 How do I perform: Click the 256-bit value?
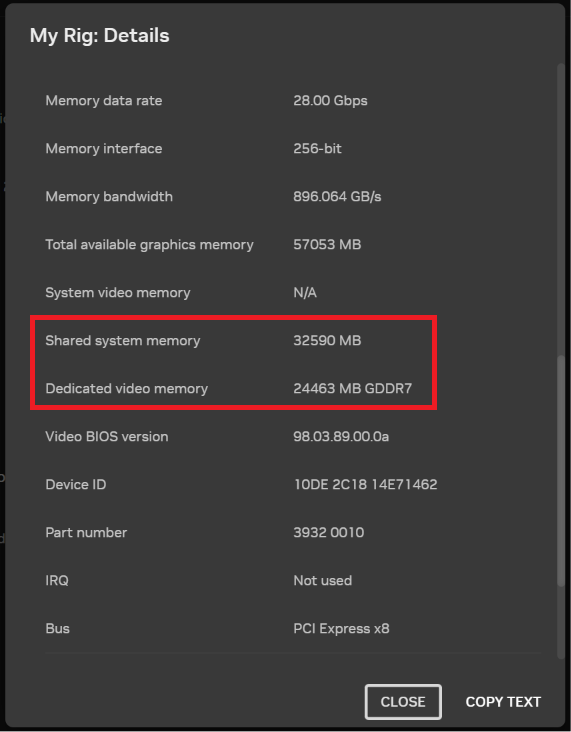coord(317,148)
